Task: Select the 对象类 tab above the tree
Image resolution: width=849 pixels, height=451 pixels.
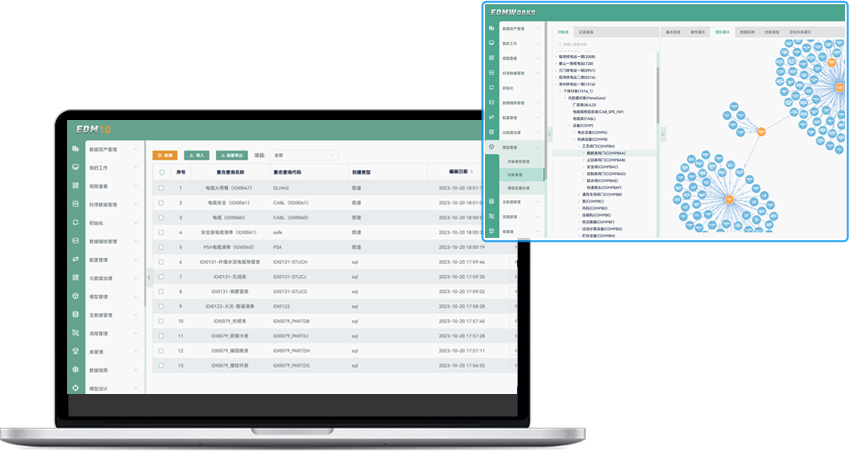Action: tap(563, 32)
